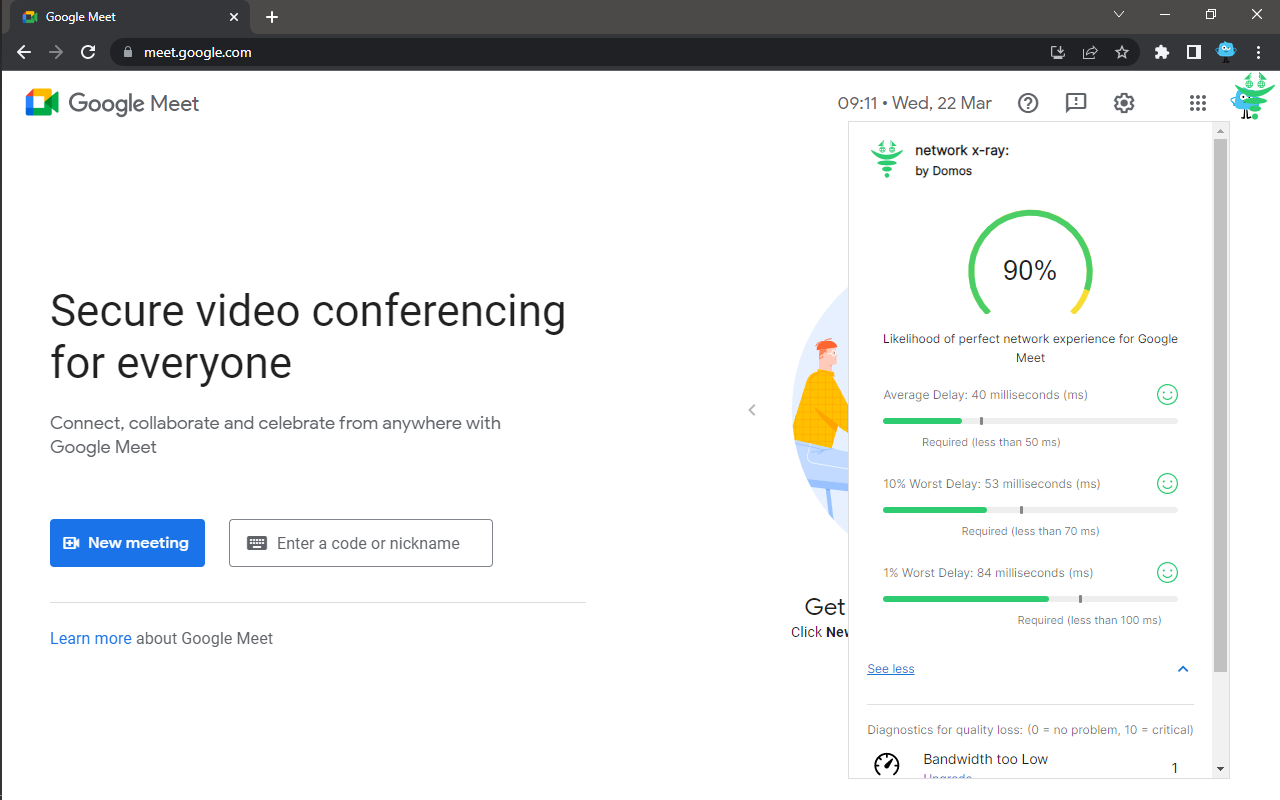Toggle the Chrome side panel icon
The height and width of the screenshot is (800, 1280).
point(1194,52)
